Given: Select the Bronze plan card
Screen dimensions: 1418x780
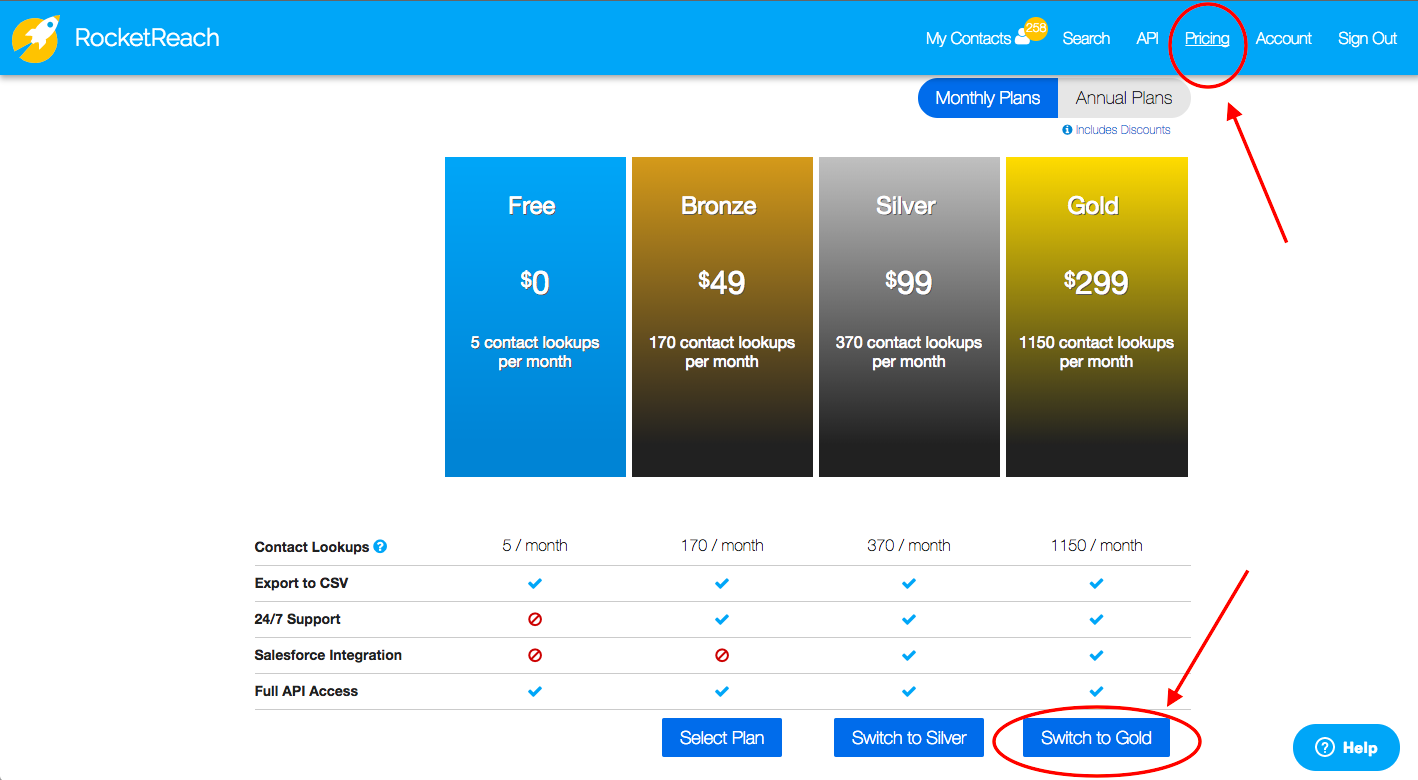Looking at the screenshot, I should [722, 316].
